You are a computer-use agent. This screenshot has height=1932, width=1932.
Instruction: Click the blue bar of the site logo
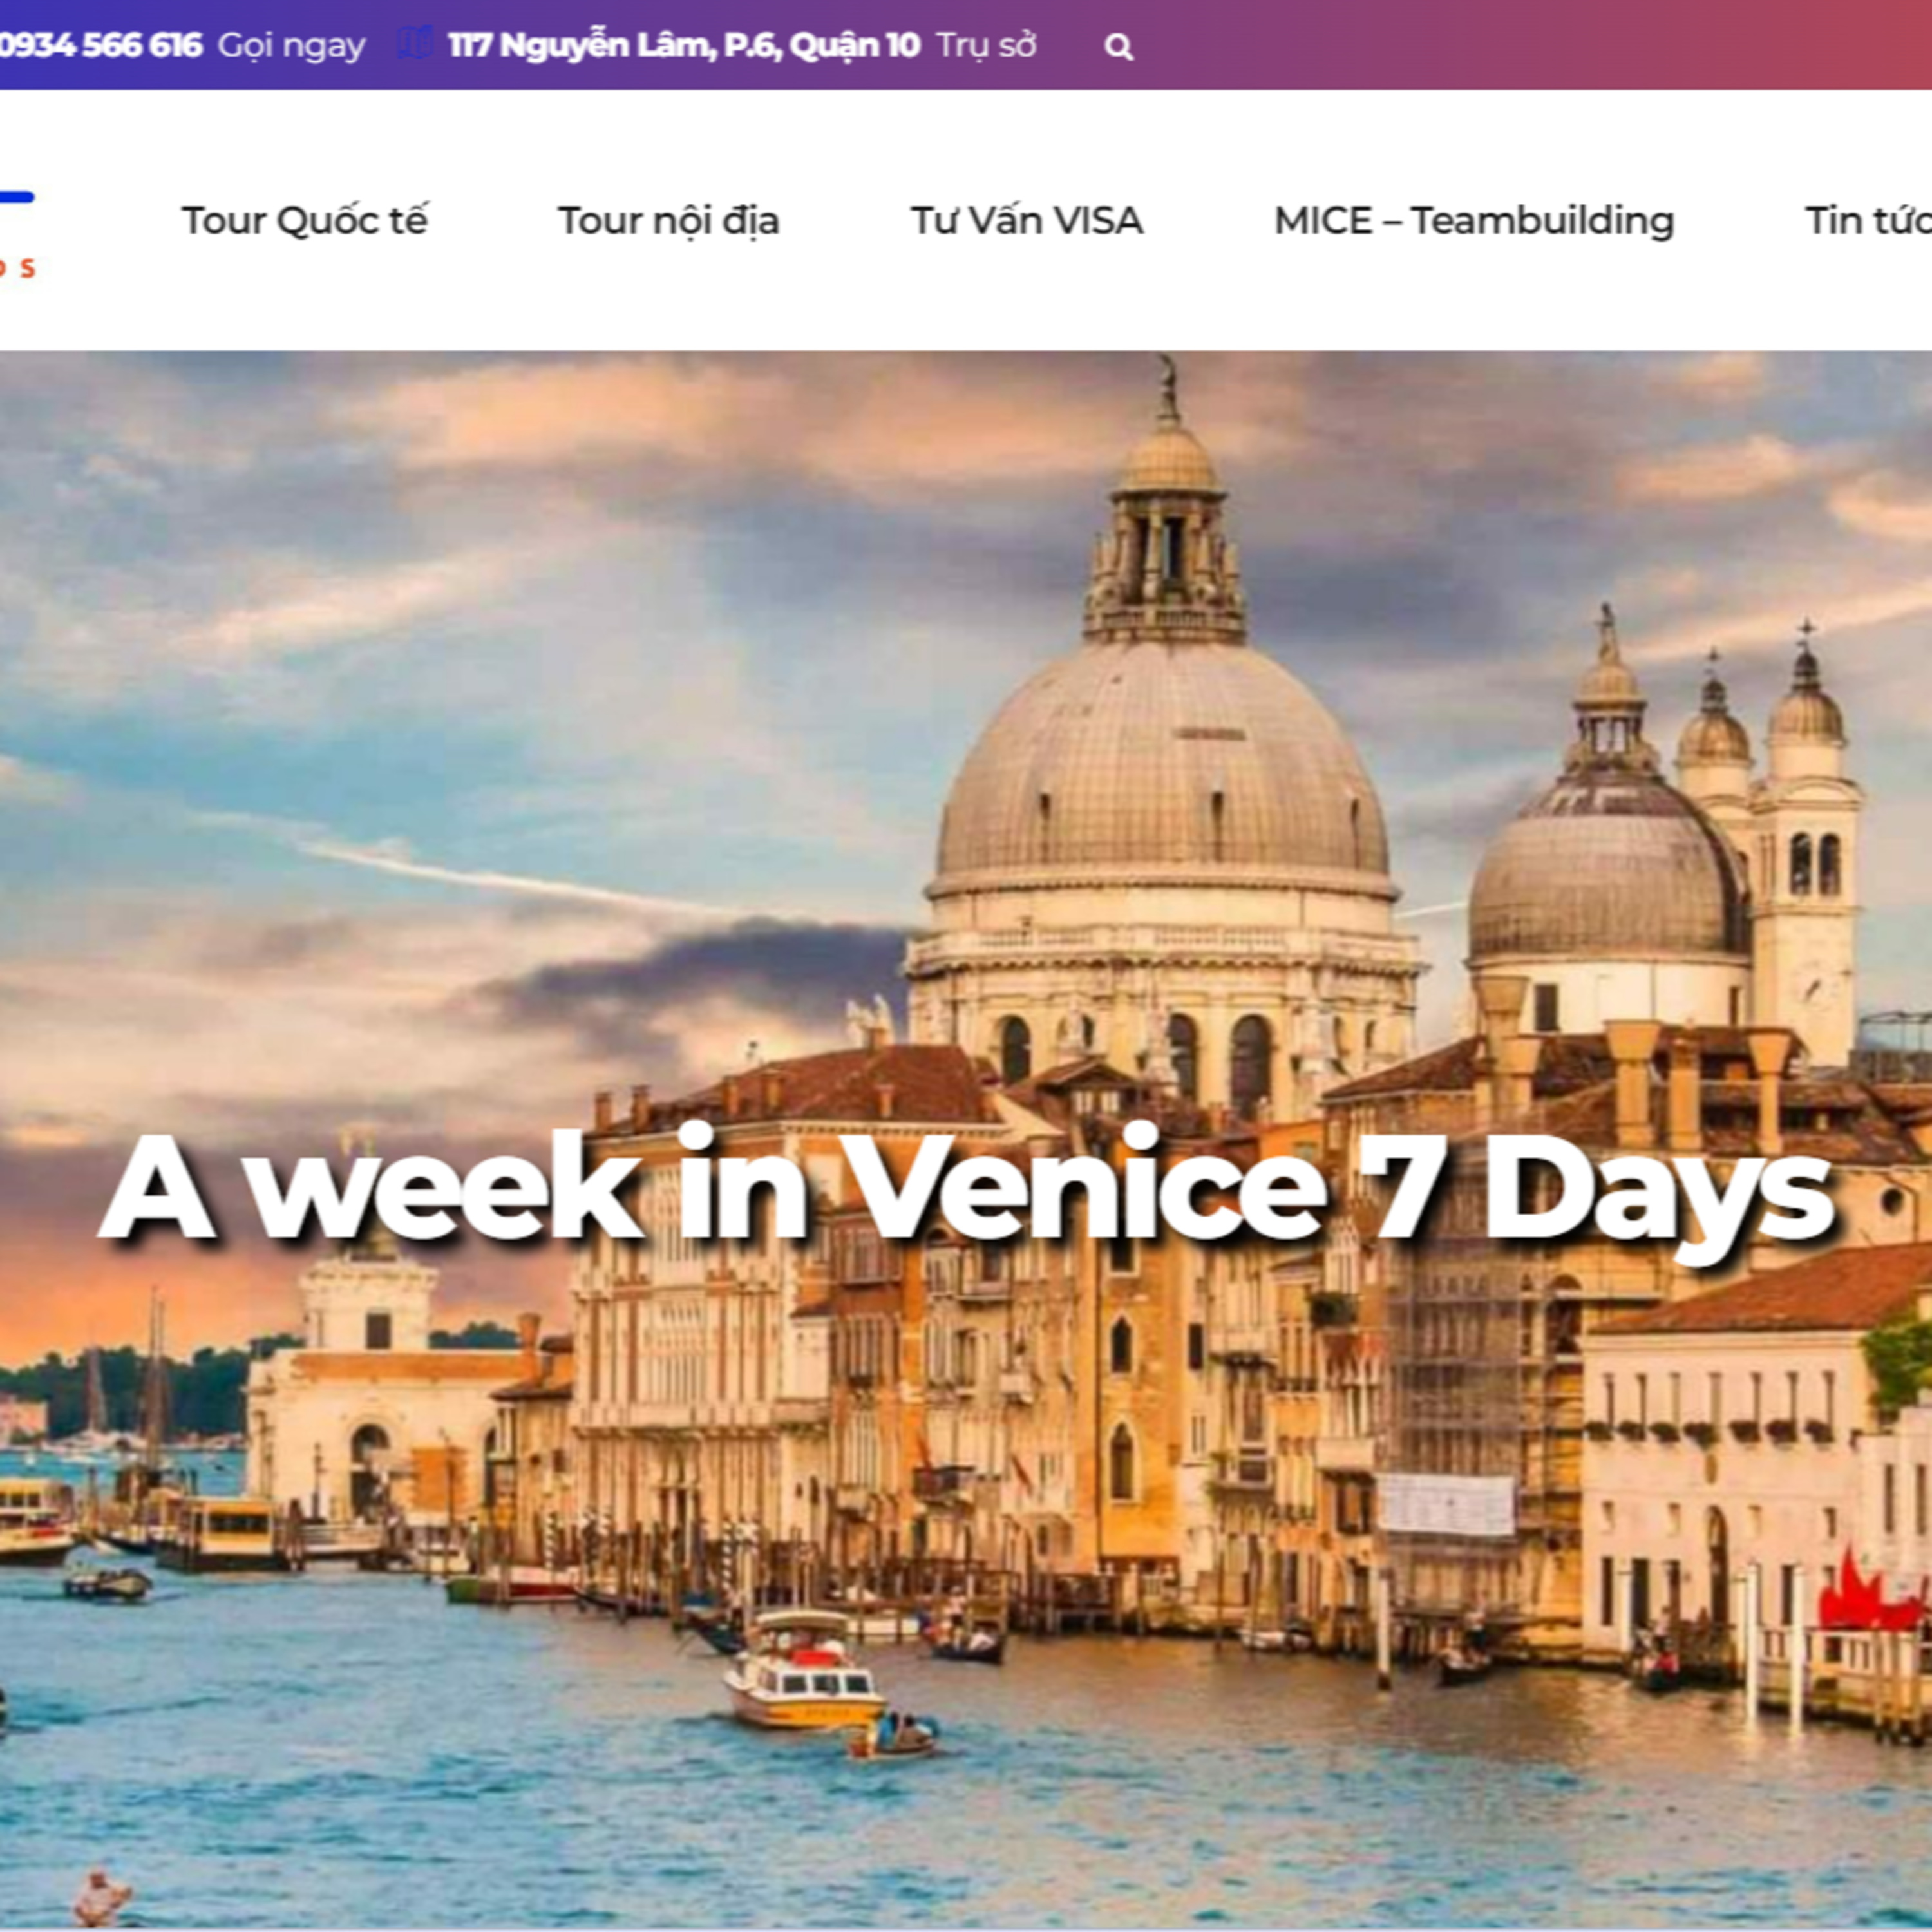[x=17, y=197]
